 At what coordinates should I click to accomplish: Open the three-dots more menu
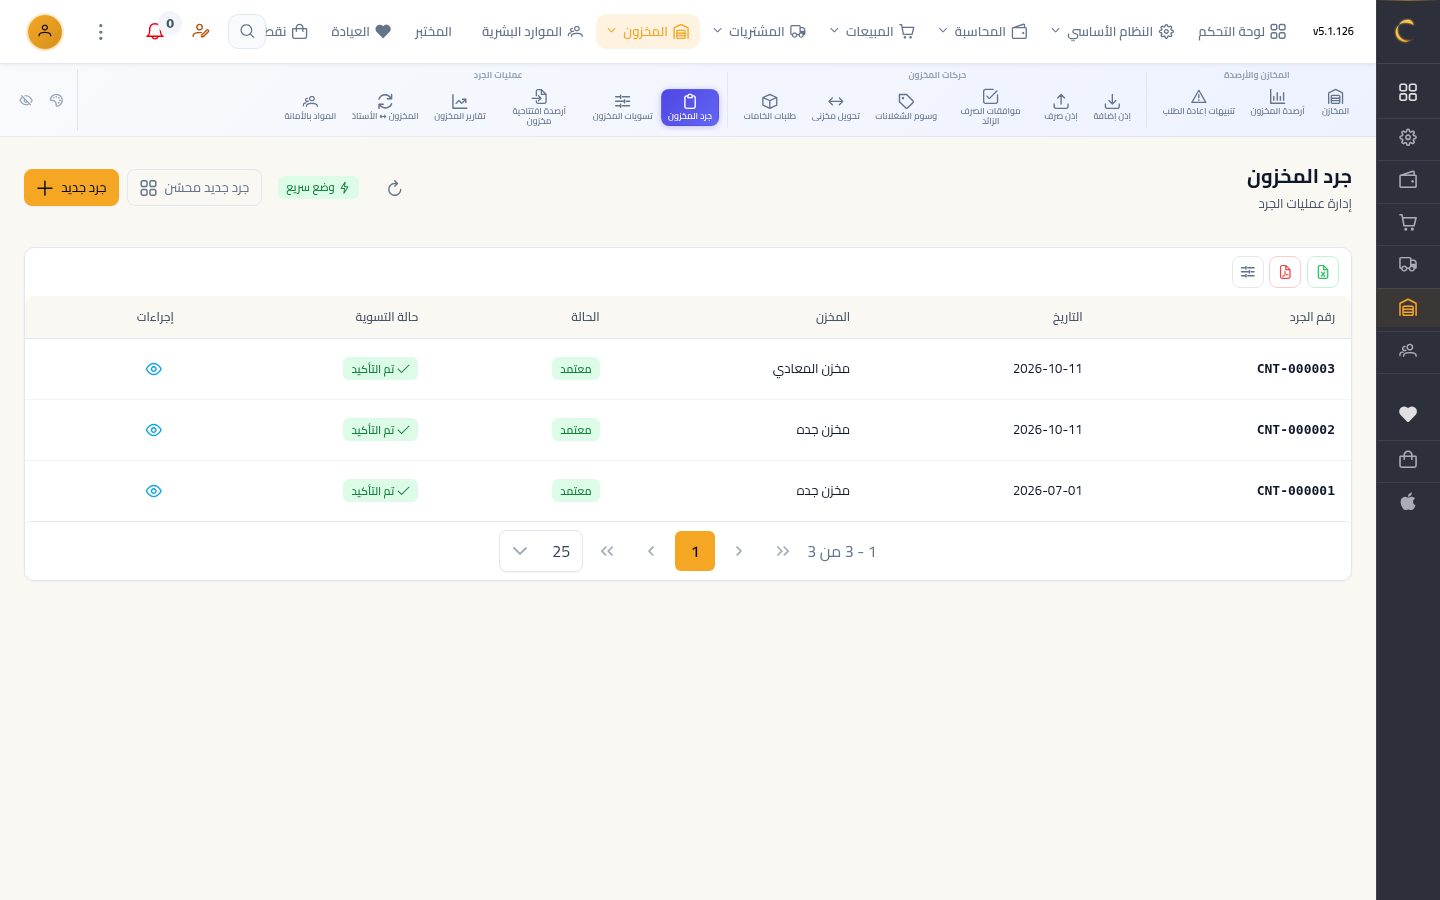(x=101, y=32)
